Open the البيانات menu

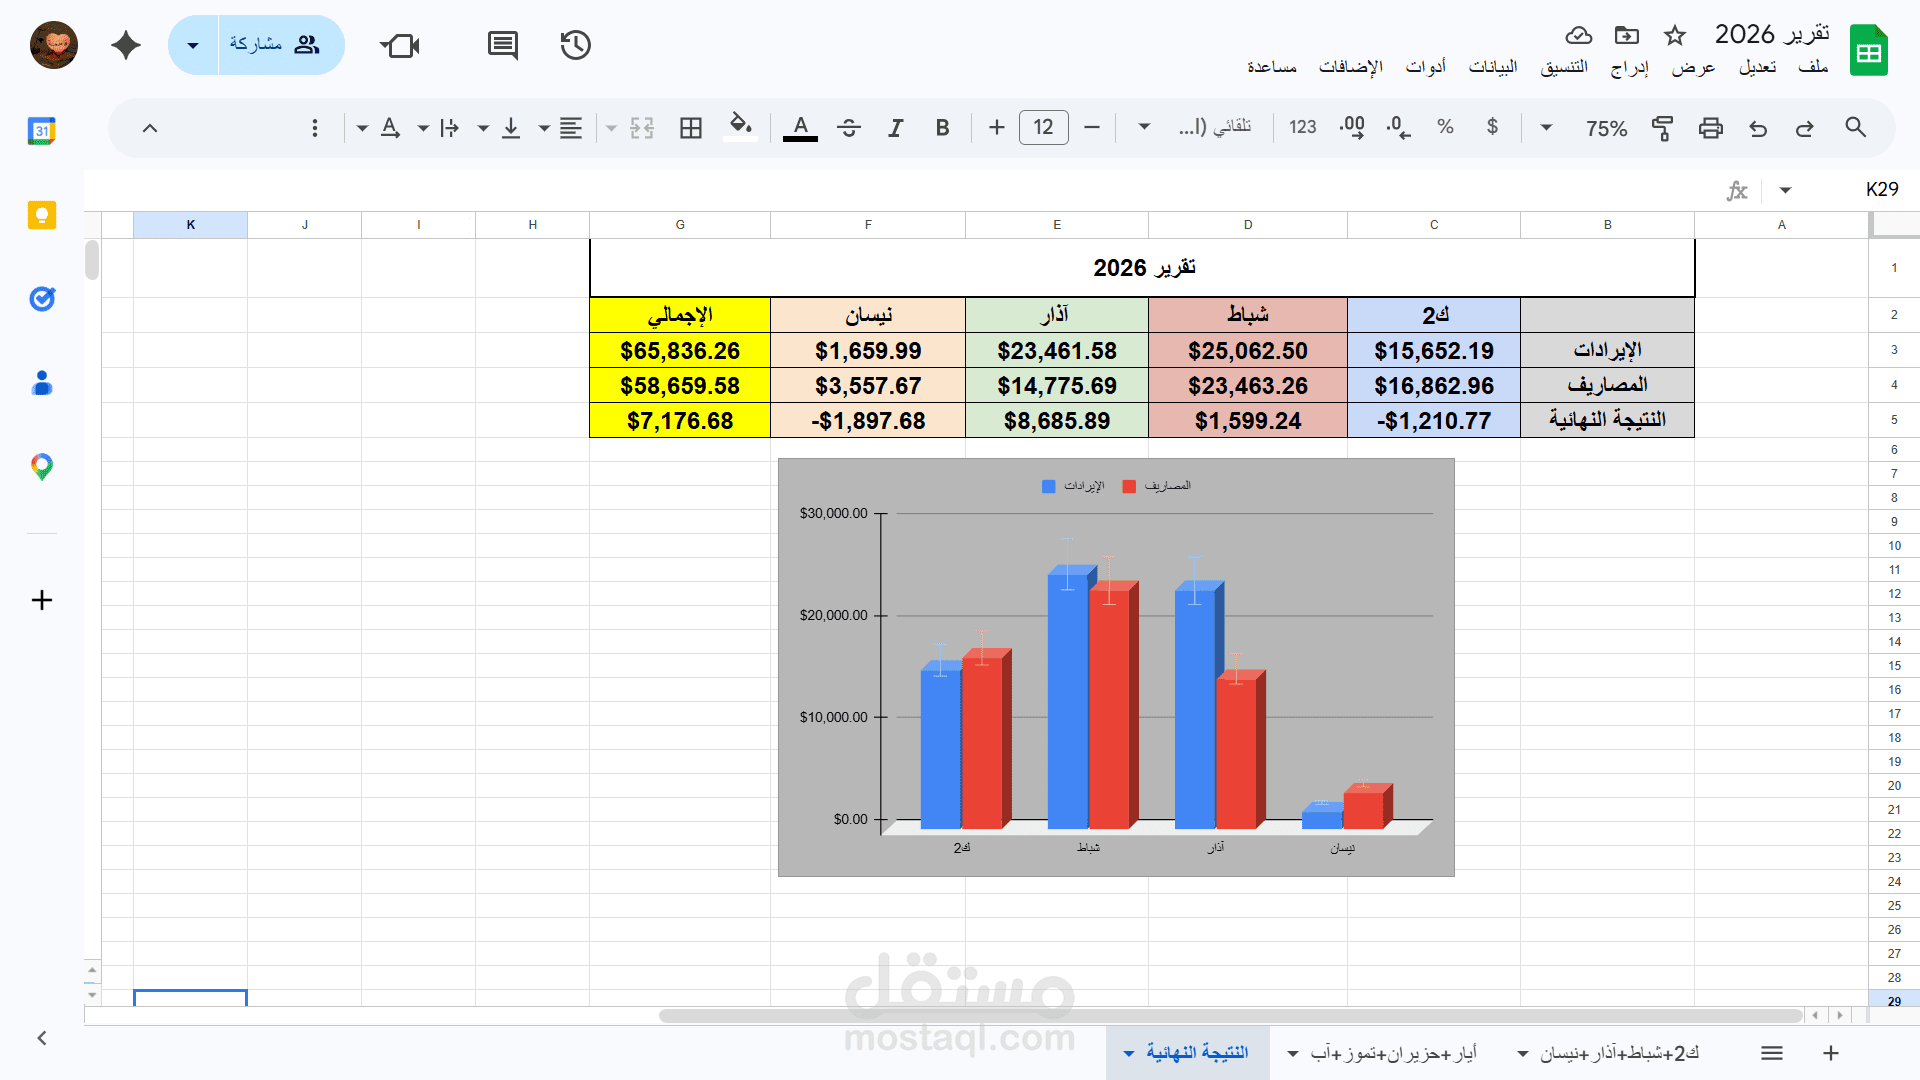[1492, 67]
